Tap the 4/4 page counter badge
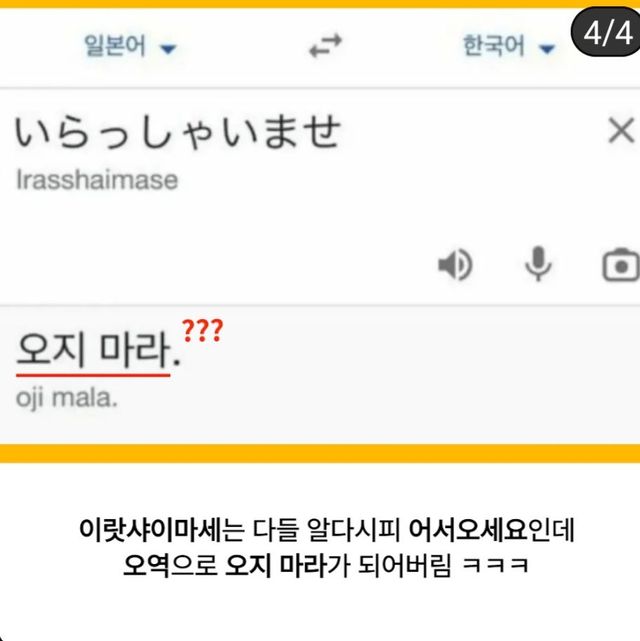Screen dimensions: 640x641 pyautogui.click(x=607, y=31)
